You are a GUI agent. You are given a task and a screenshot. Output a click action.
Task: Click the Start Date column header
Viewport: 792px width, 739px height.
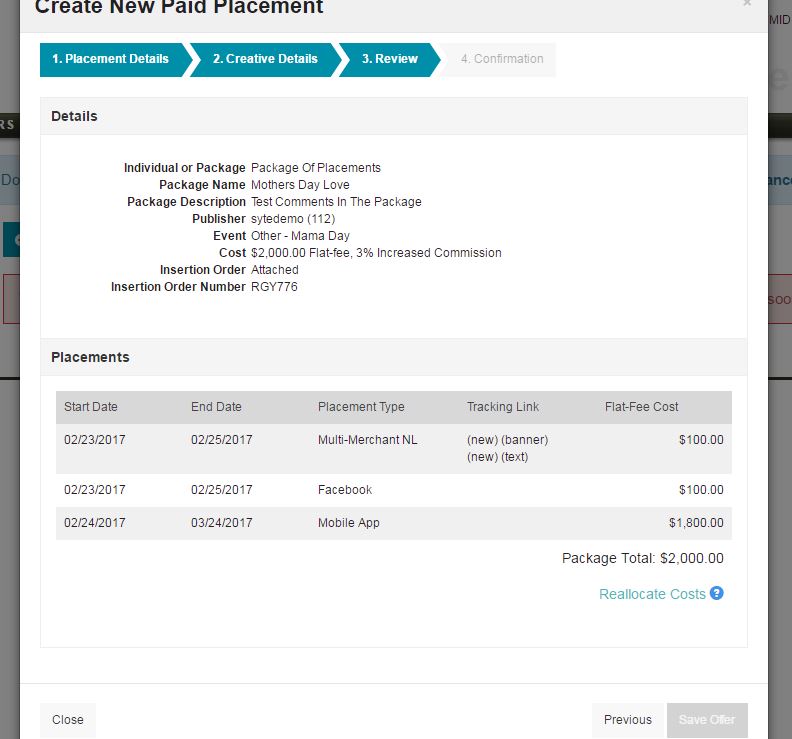pyautogui.click(x=91, y=407)
